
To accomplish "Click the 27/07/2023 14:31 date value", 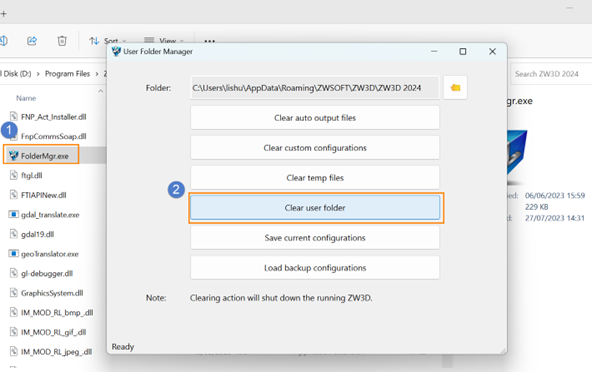I will click(555, 218).
